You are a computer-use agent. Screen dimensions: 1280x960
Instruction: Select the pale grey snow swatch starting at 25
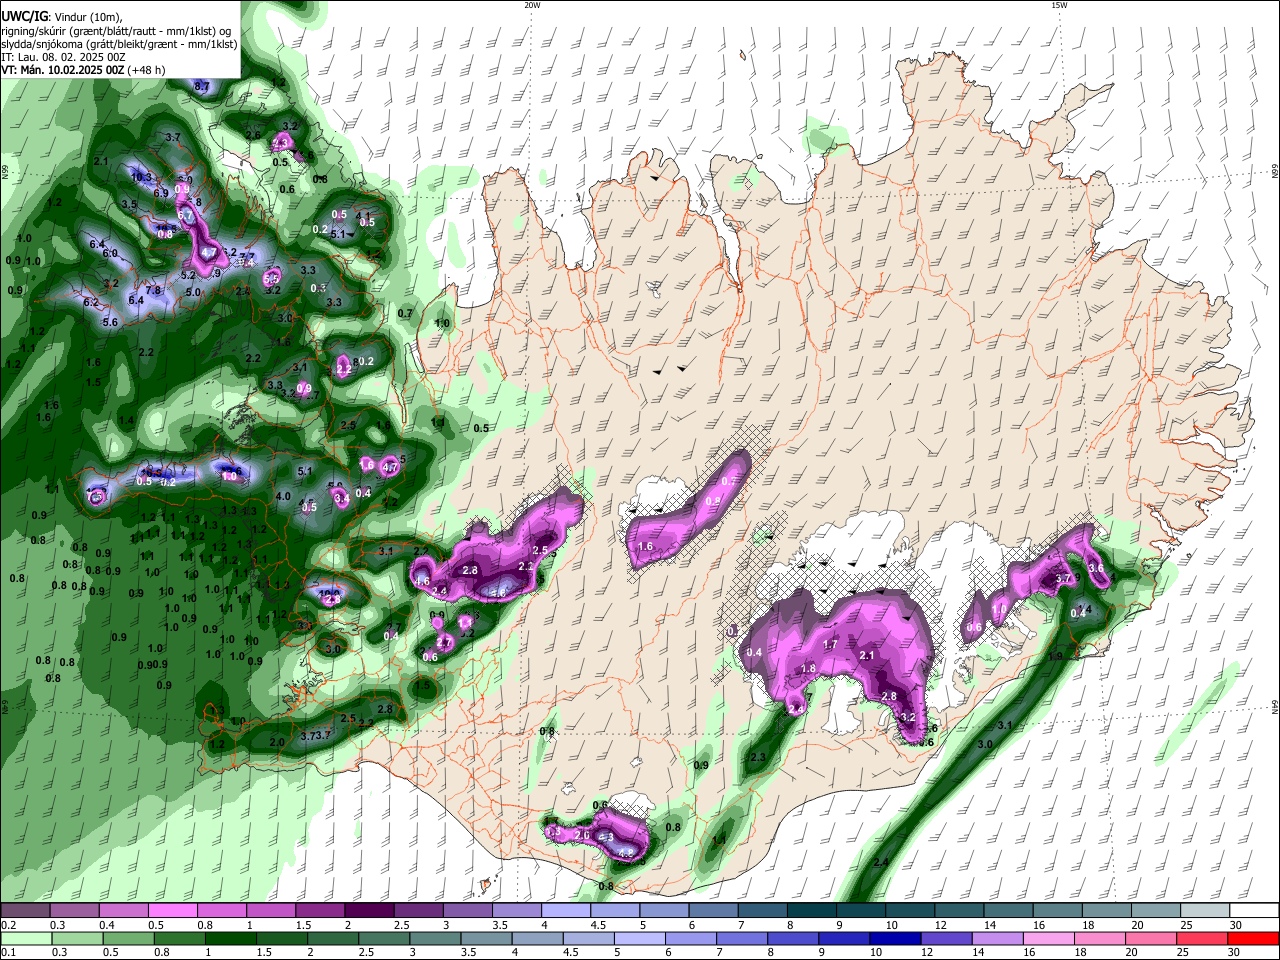1205,911
